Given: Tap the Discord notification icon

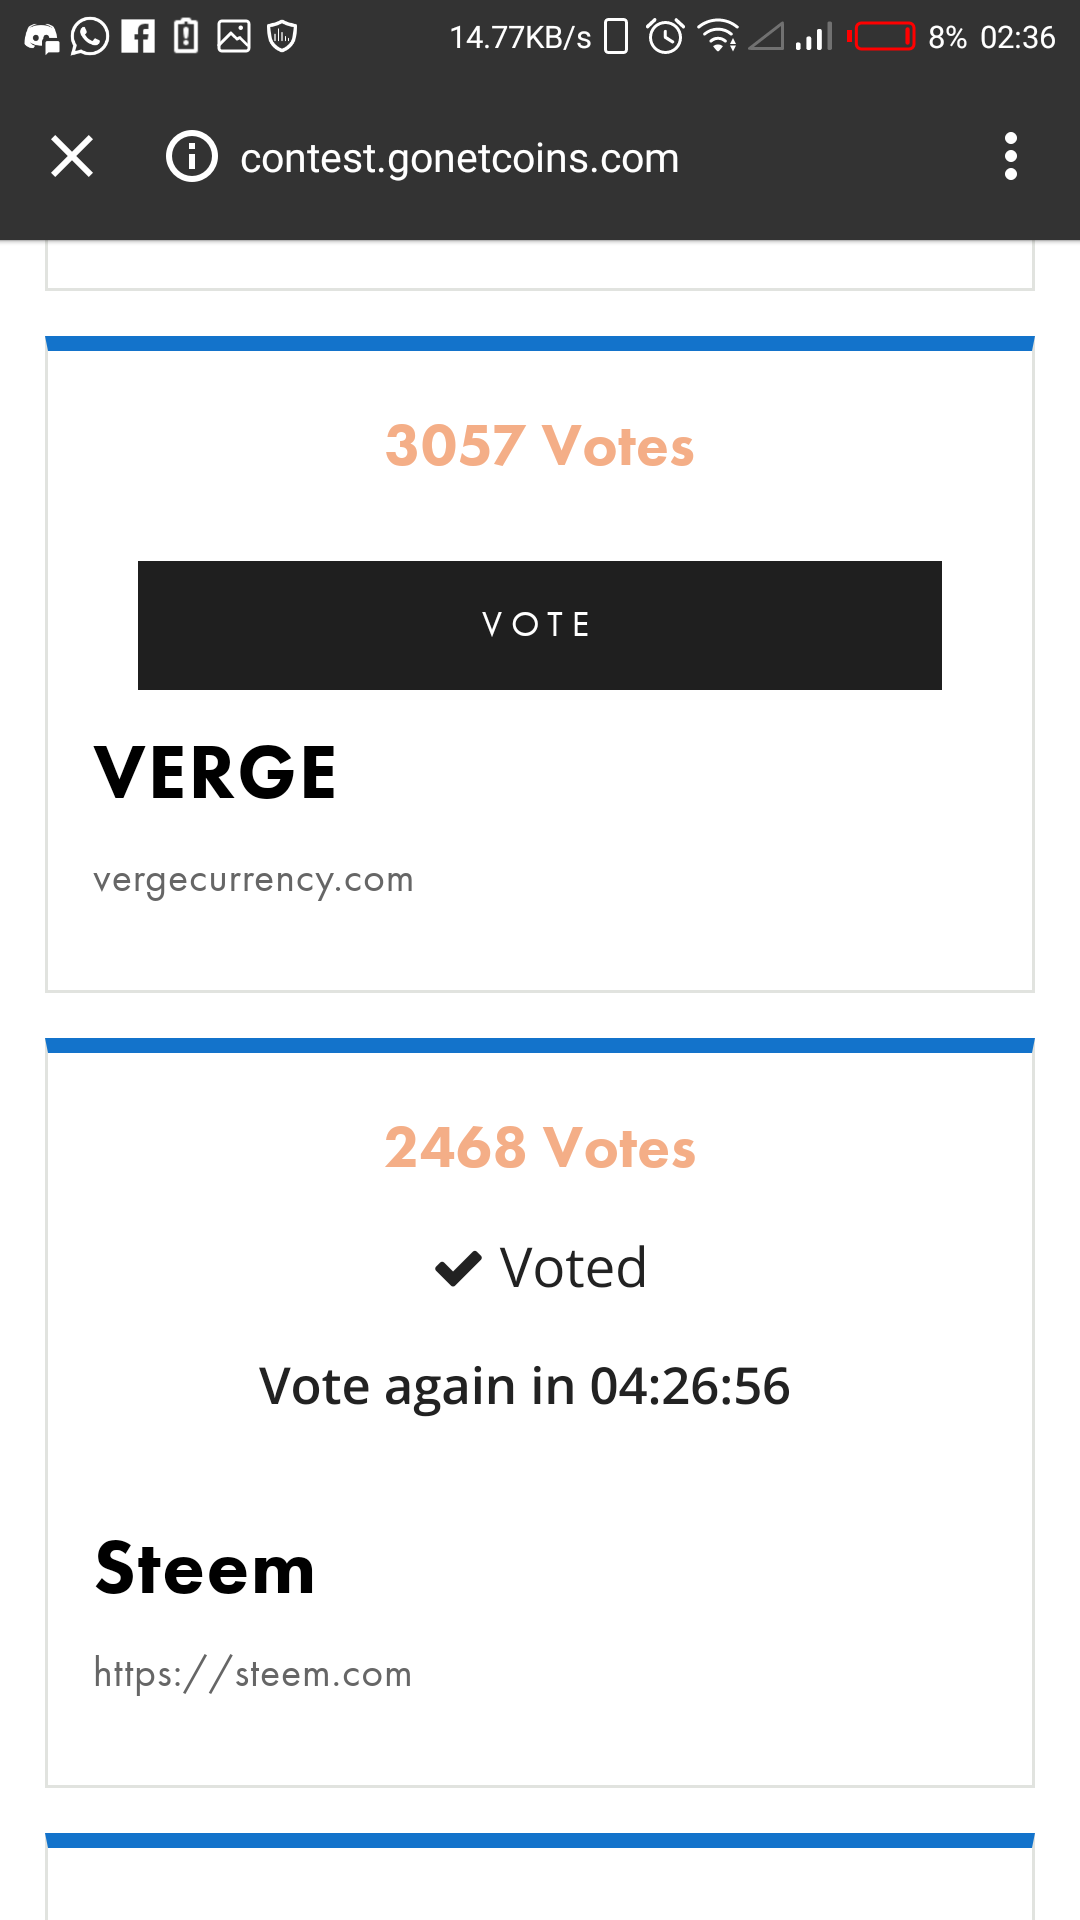Looking at the screenshot, I should (x=41, y=38).
